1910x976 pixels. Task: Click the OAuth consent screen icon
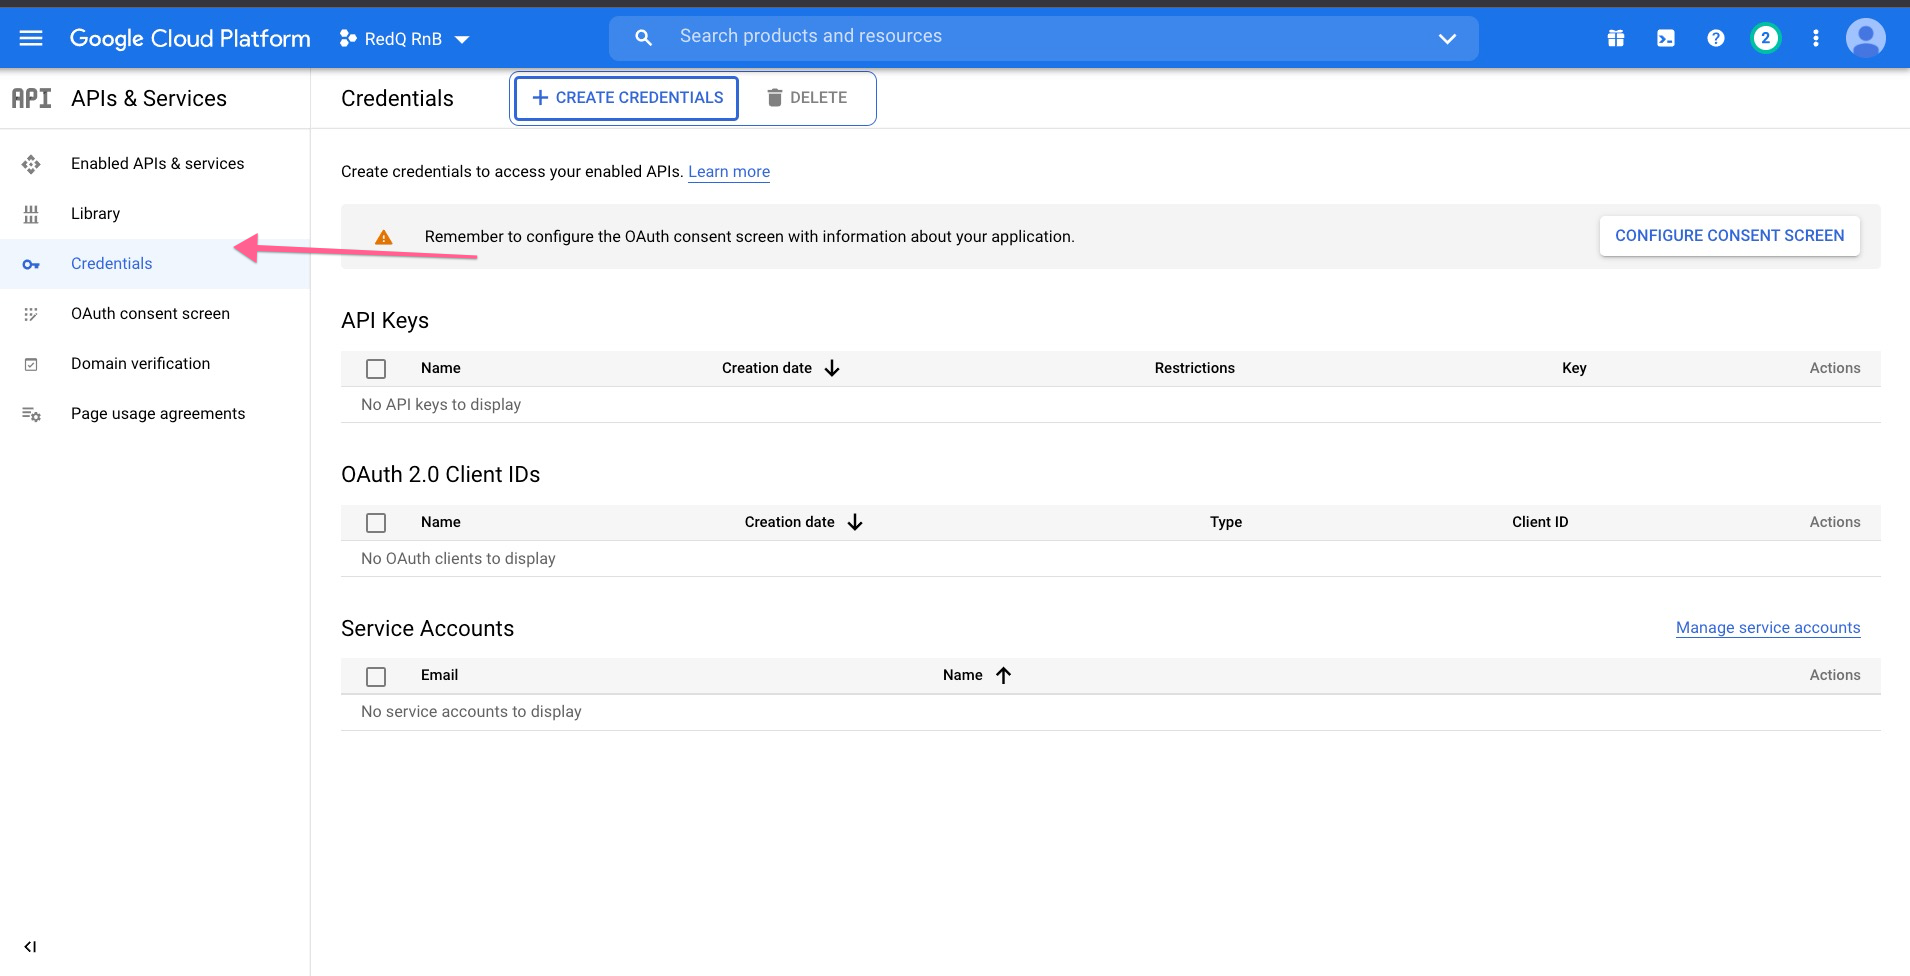pos(31,314)
